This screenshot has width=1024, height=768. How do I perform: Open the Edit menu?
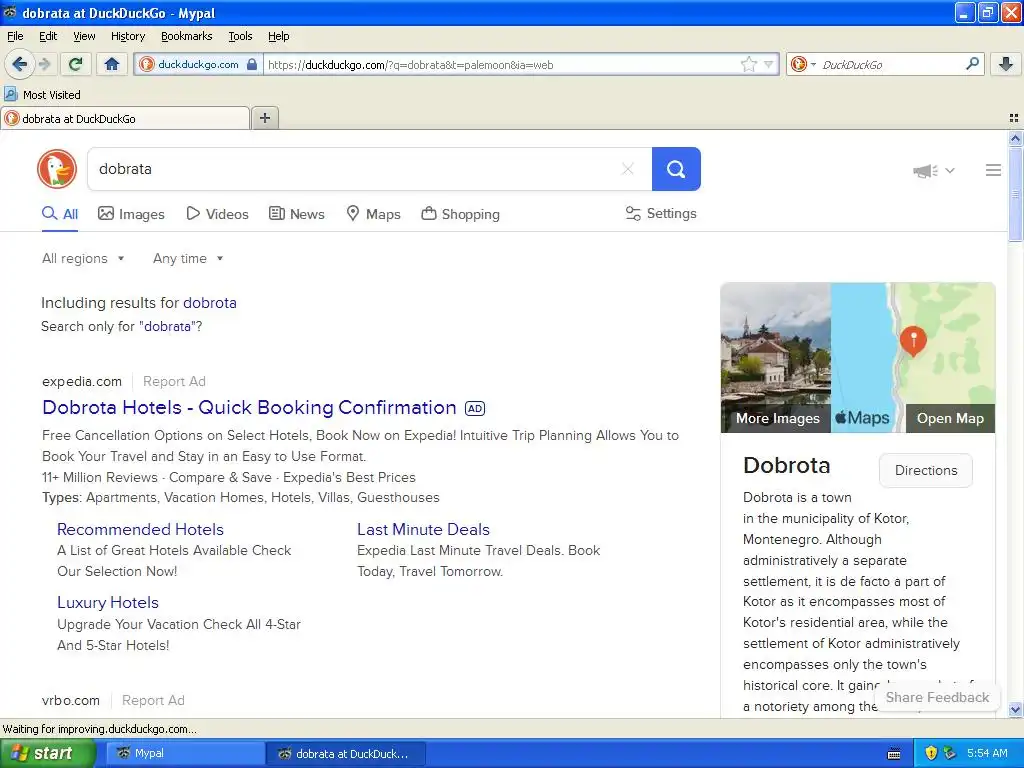coord(48,36)
